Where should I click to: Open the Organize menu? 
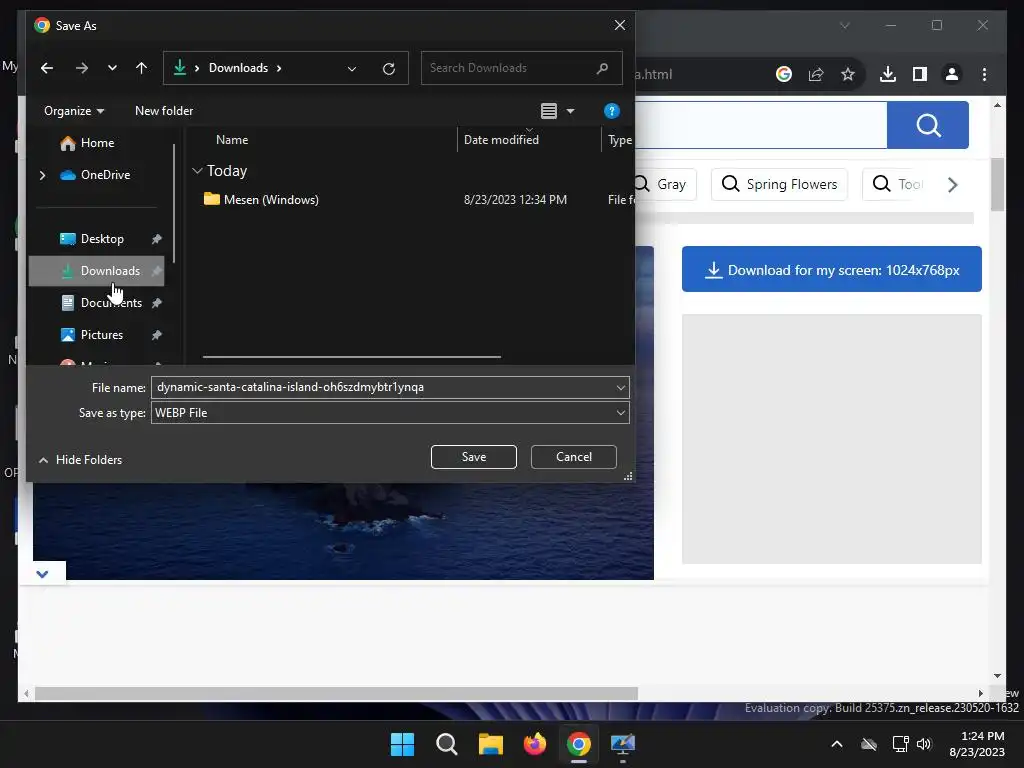click(74, 111)
